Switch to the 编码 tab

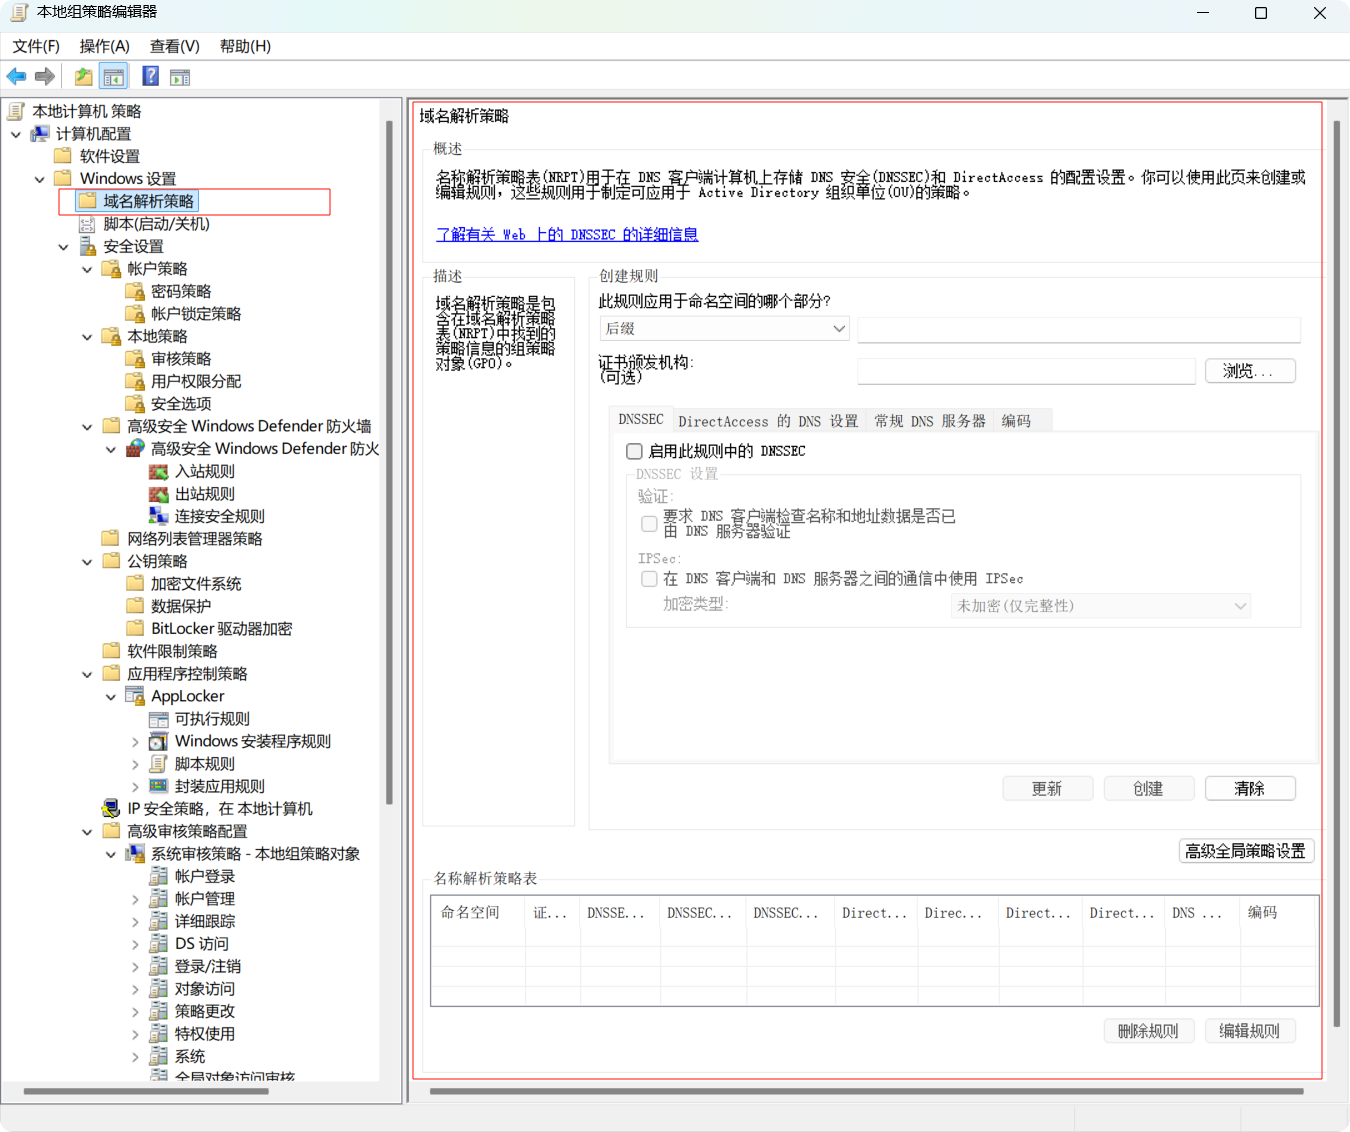[1016, 421]
